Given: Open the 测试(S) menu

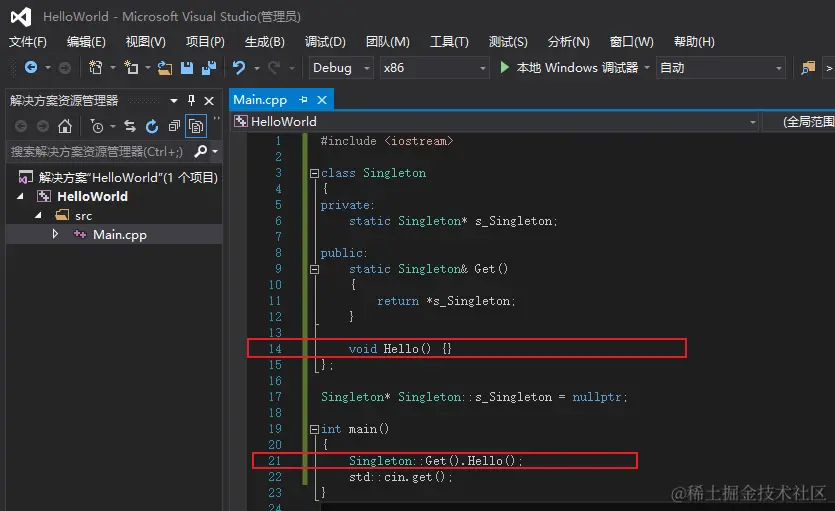Looking at the screenshot, I should point(508,42).
